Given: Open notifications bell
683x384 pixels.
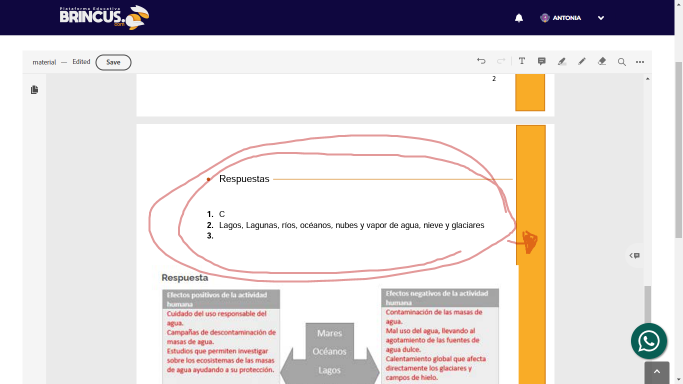Looking at the screenshot, I should pos(519,18).
